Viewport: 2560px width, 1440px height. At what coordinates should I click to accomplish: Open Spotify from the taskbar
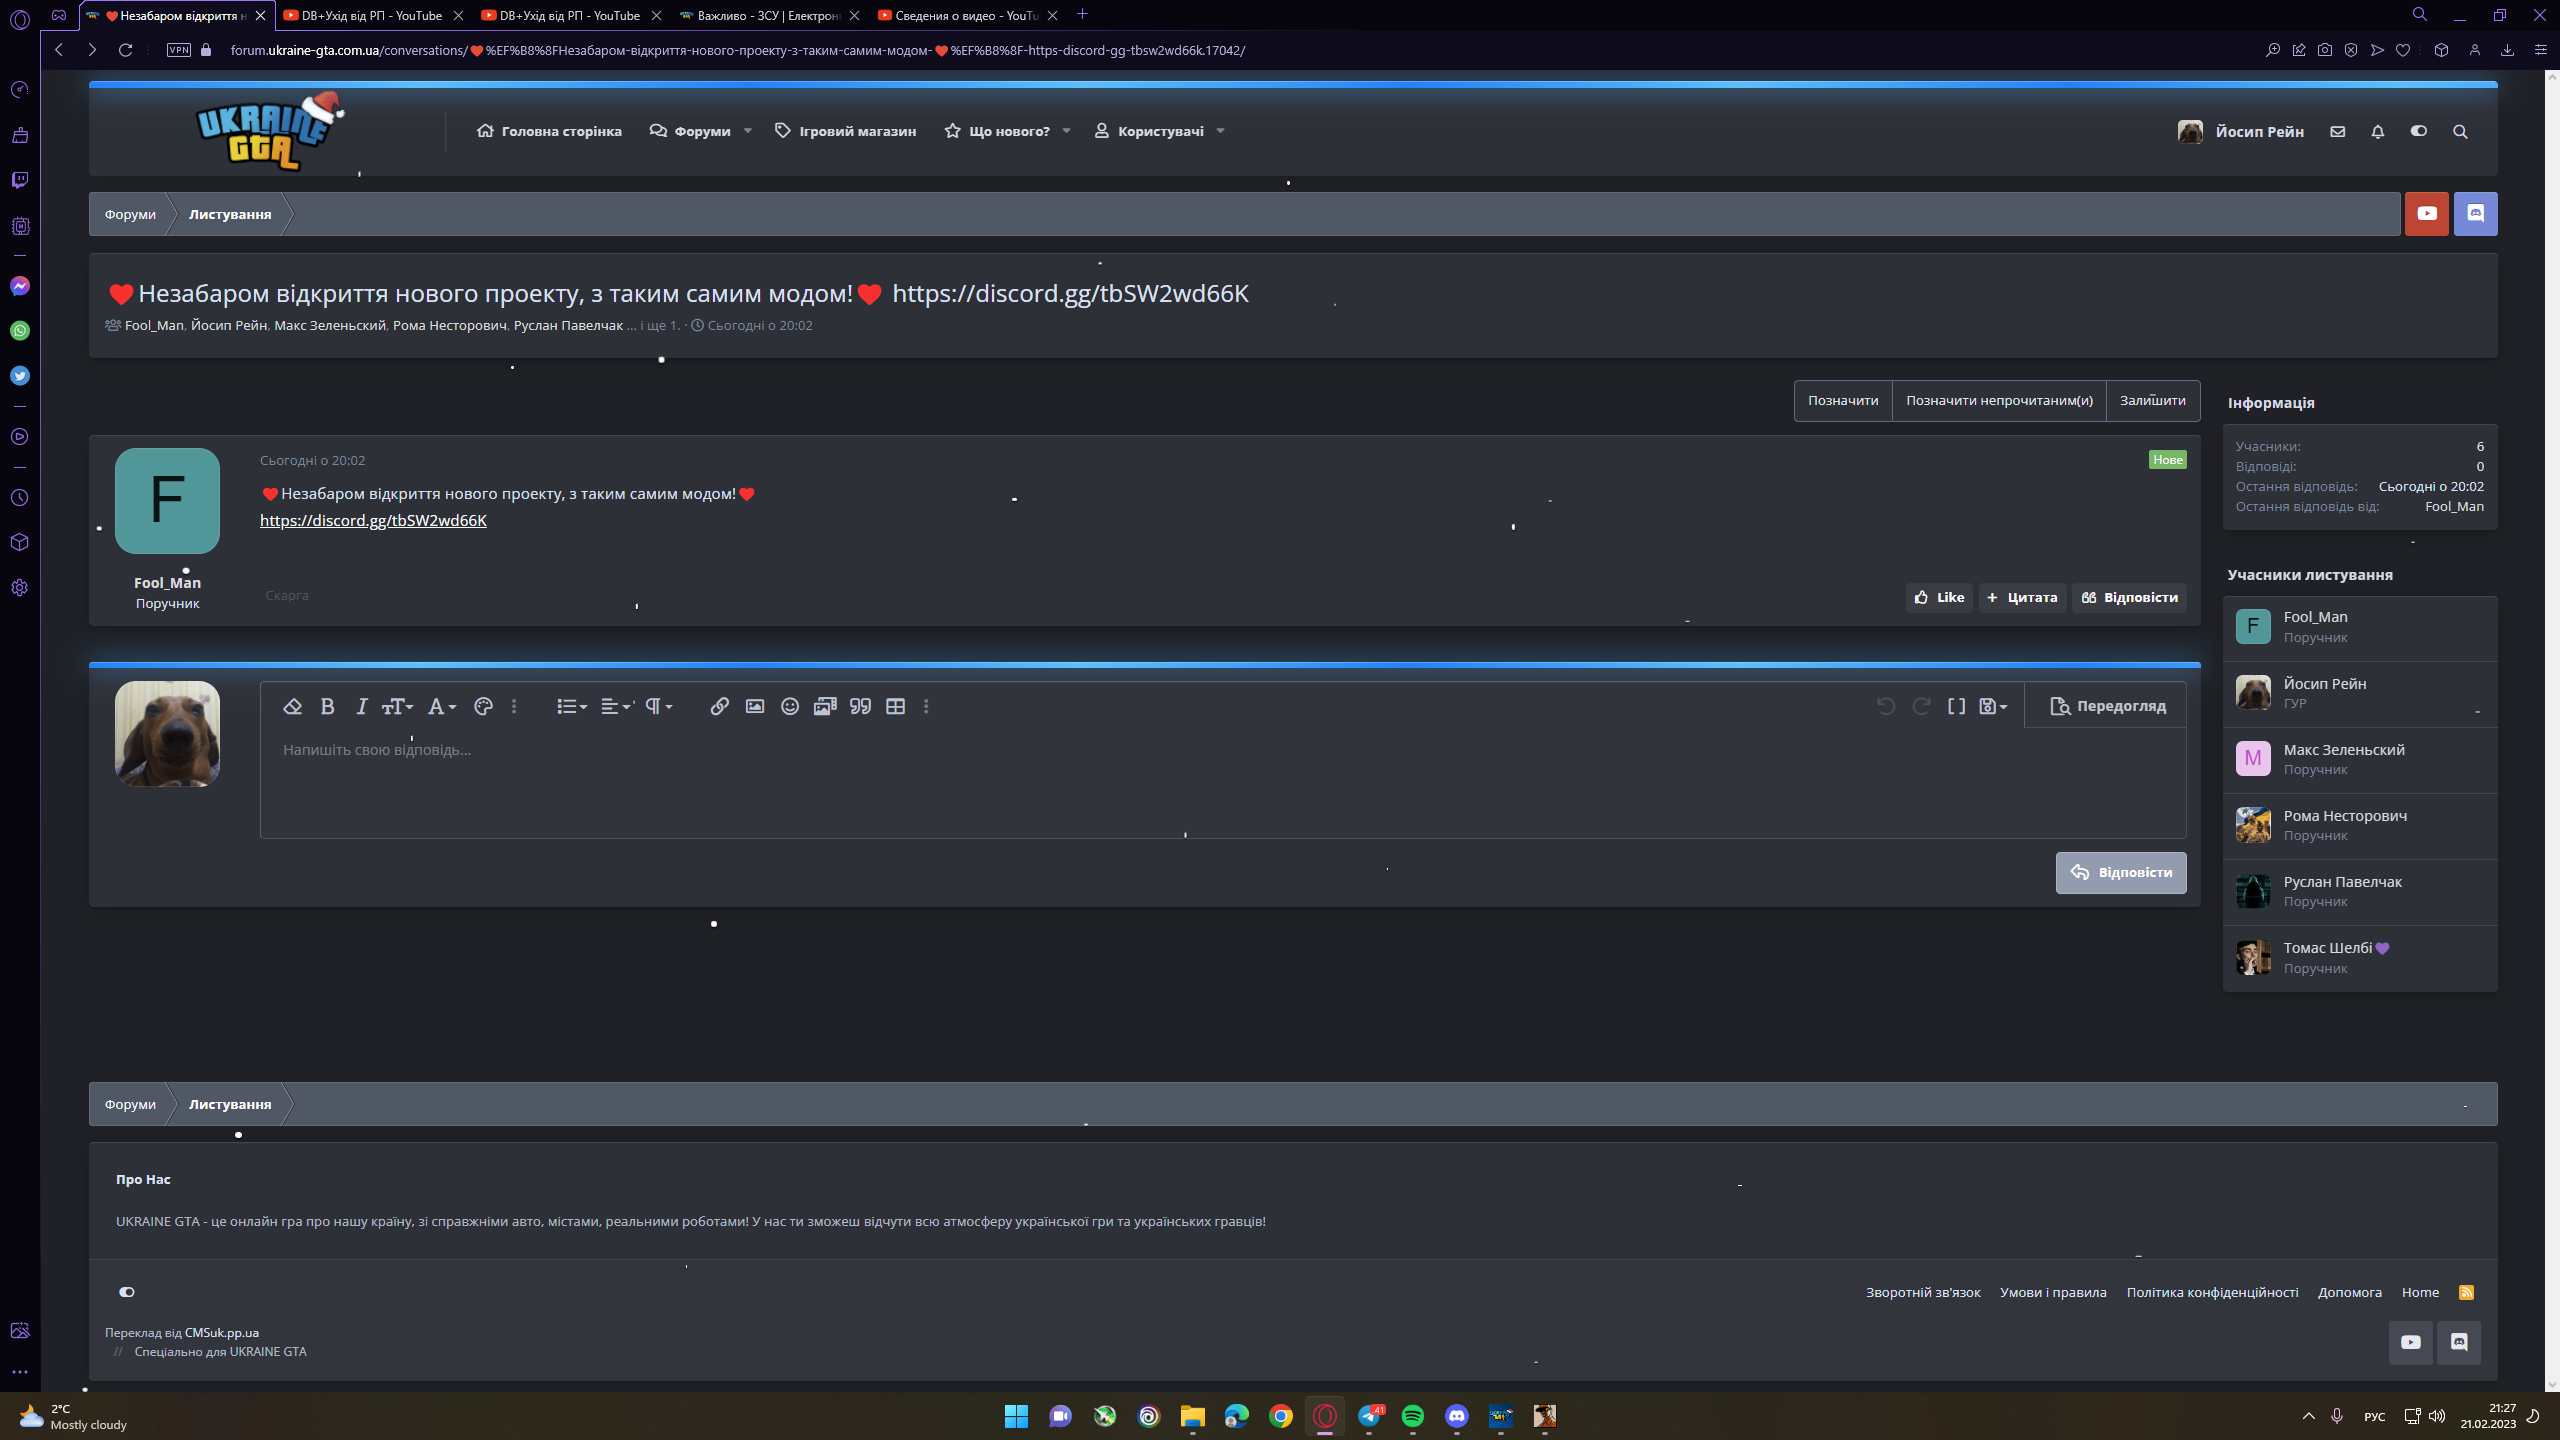coord(1412,1416)
